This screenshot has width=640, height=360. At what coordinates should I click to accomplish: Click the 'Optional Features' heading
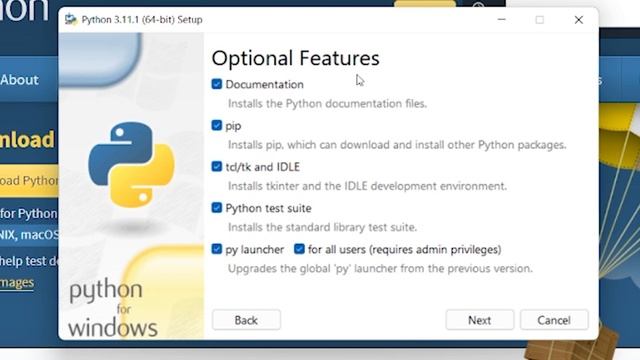point(296,58)
